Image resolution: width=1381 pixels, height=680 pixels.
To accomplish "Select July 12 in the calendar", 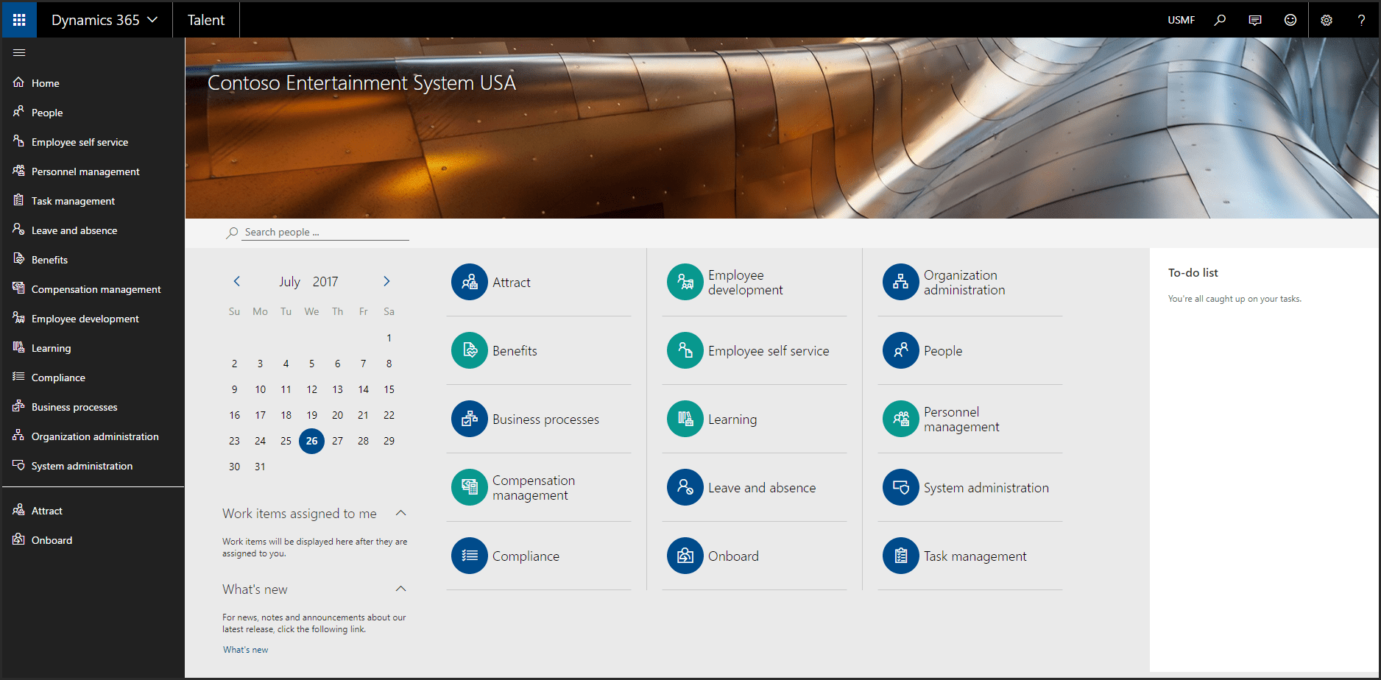I will coord(312,390).
